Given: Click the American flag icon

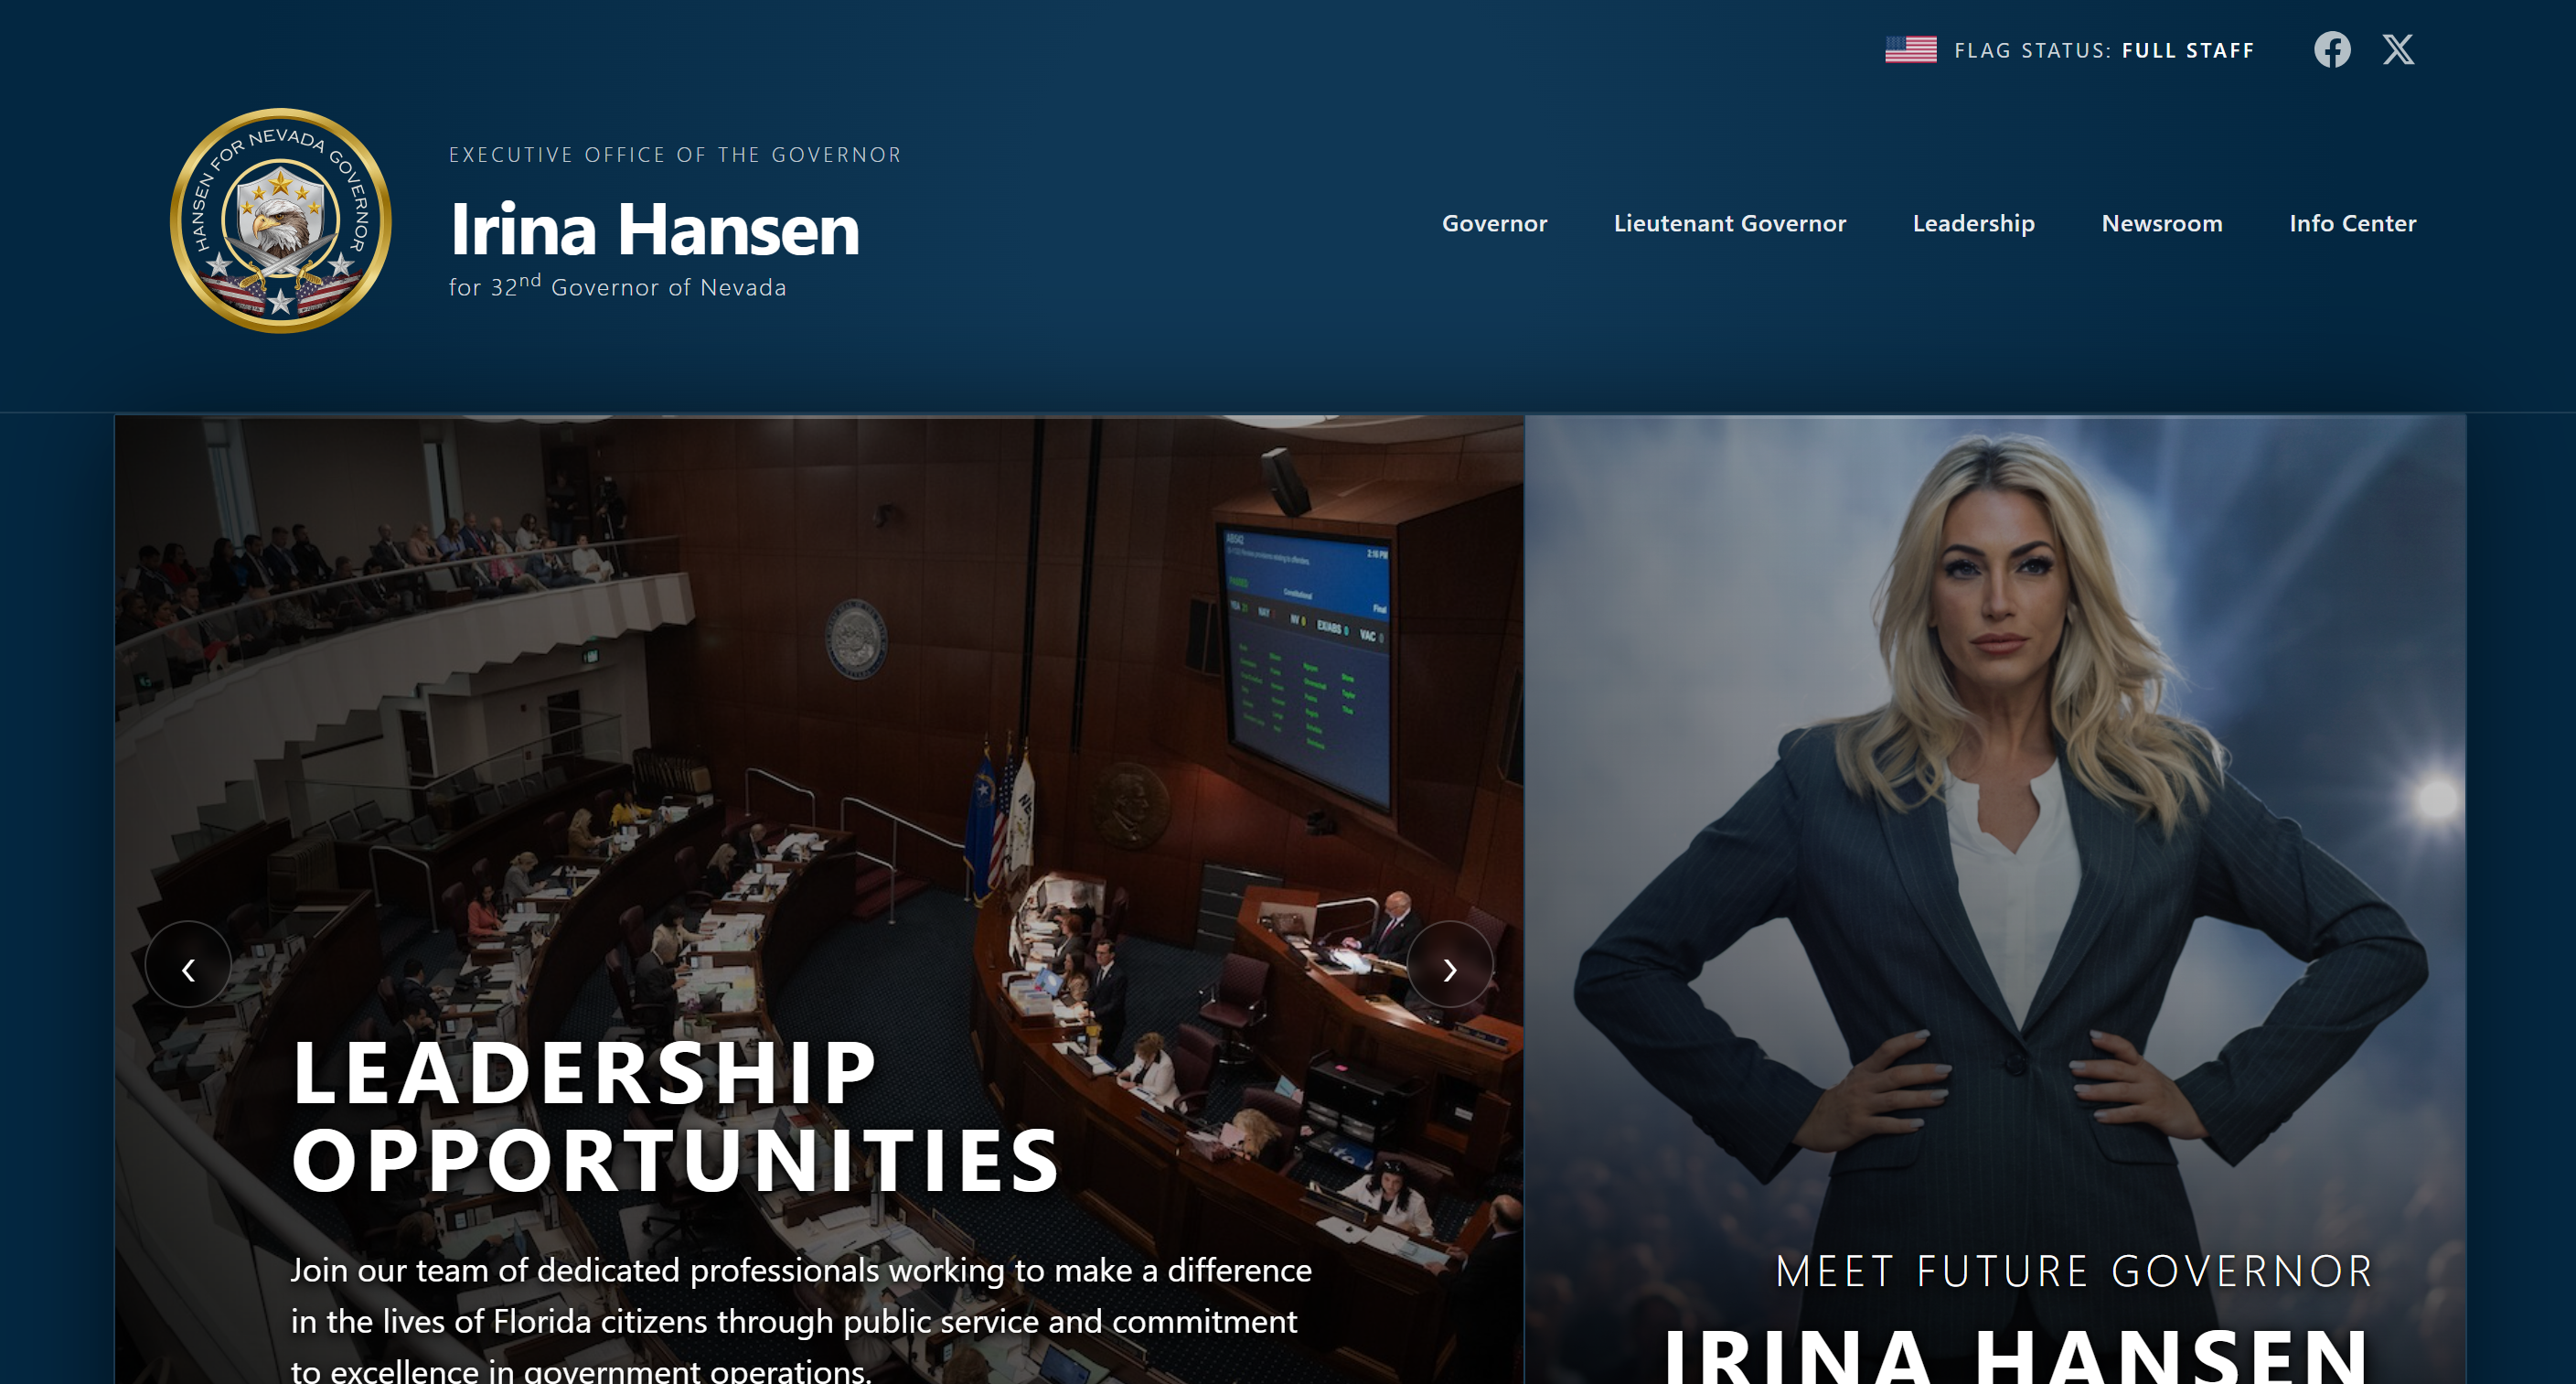Looking at the screenshot, I should pos(1910,50).
